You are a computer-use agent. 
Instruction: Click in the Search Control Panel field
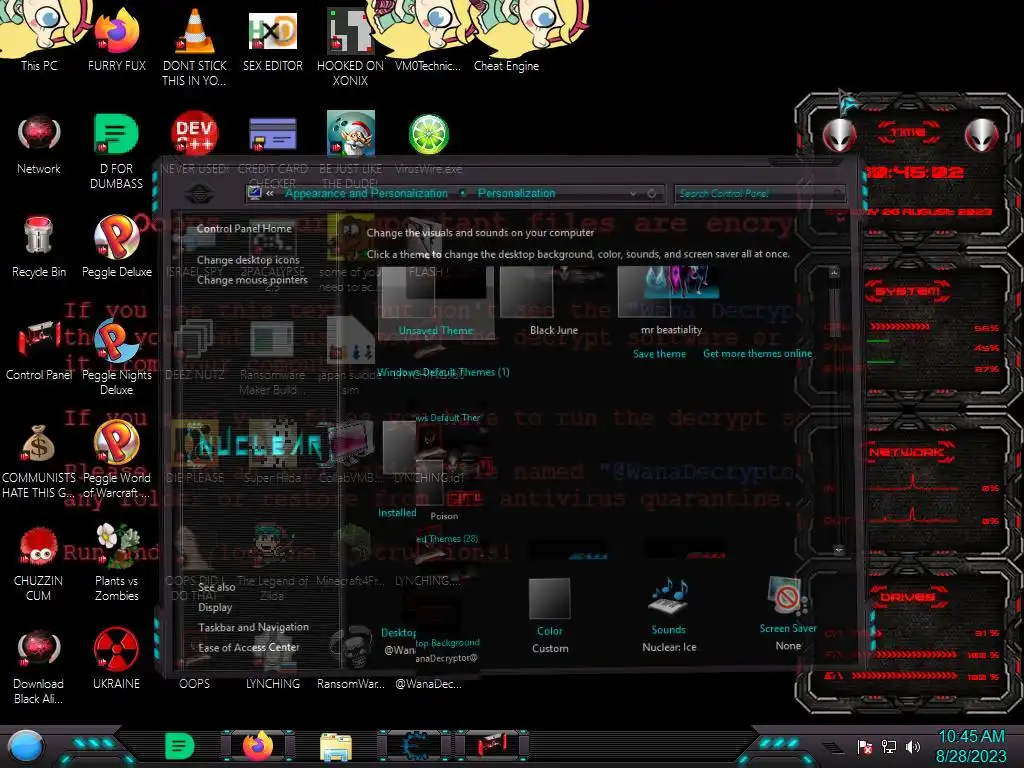click(759, 193)
